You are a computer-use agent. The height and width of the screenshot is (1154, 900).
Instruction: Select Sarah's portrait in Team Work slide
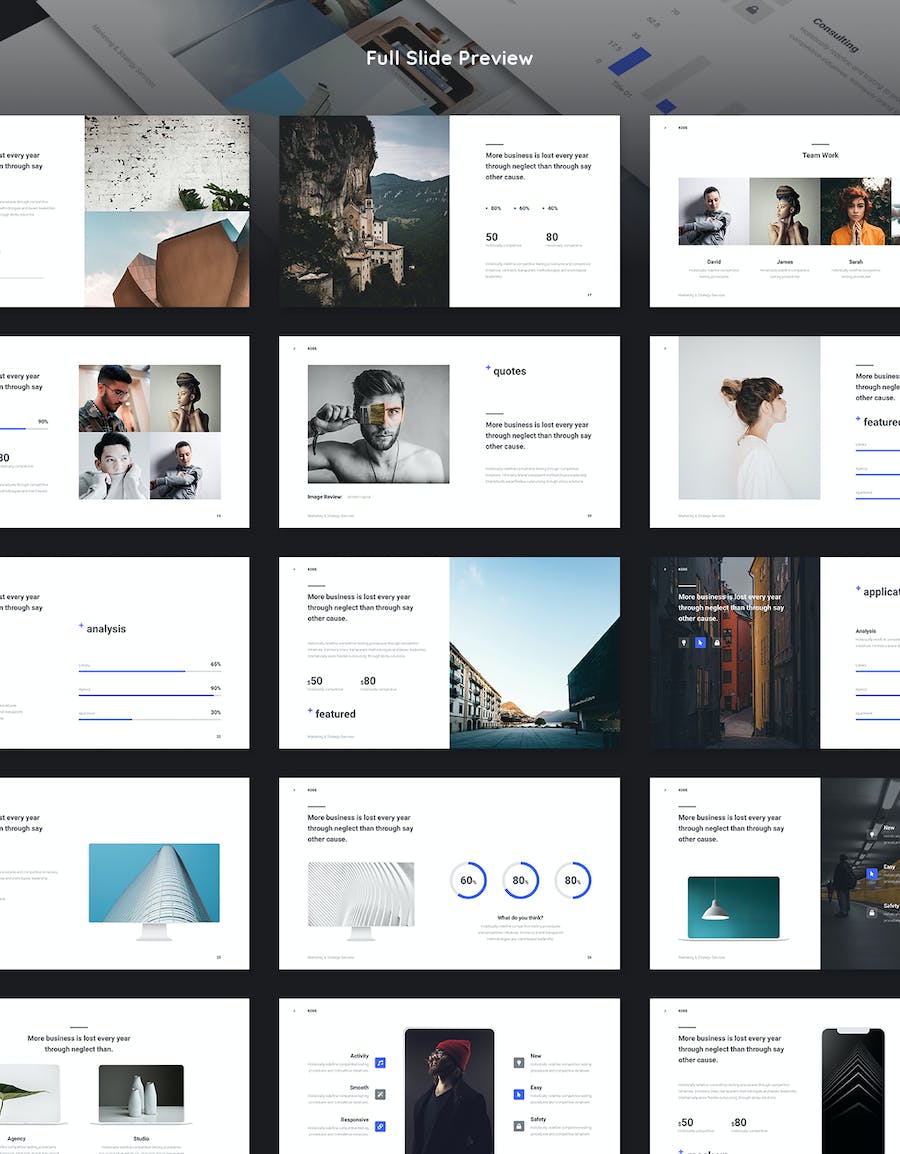pos(855,212)
